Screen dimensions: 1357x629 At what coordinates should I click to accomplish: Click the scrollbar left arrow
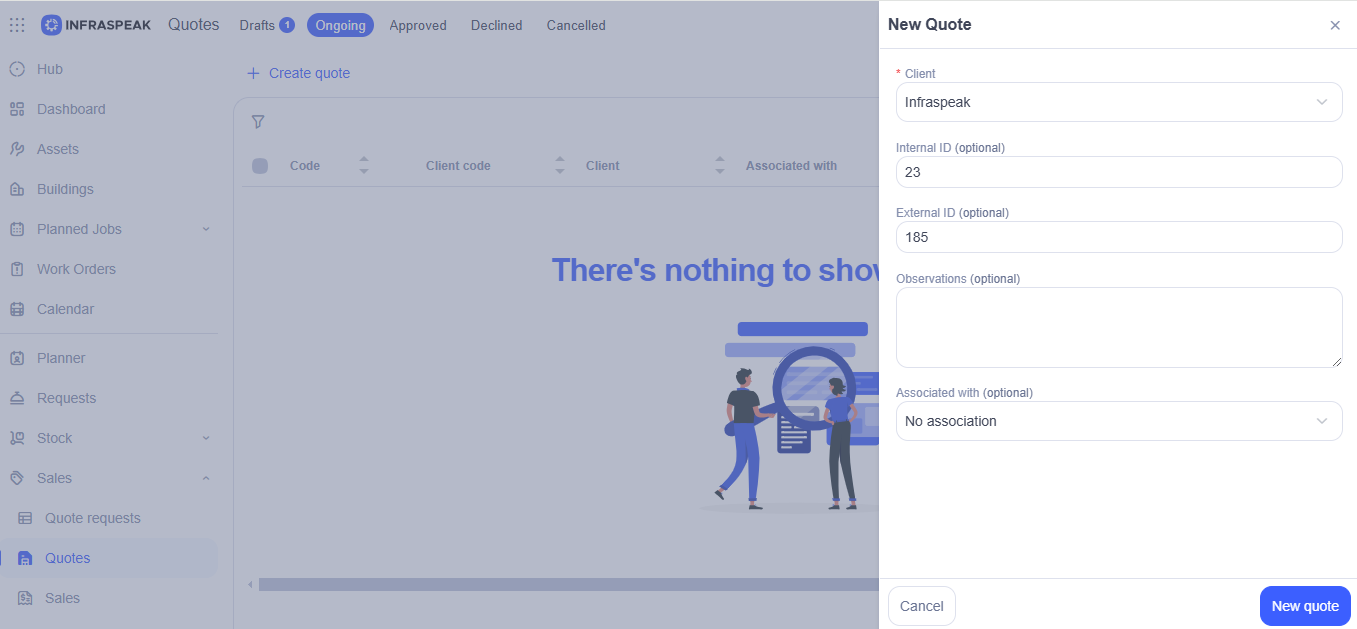coord(250,584)
